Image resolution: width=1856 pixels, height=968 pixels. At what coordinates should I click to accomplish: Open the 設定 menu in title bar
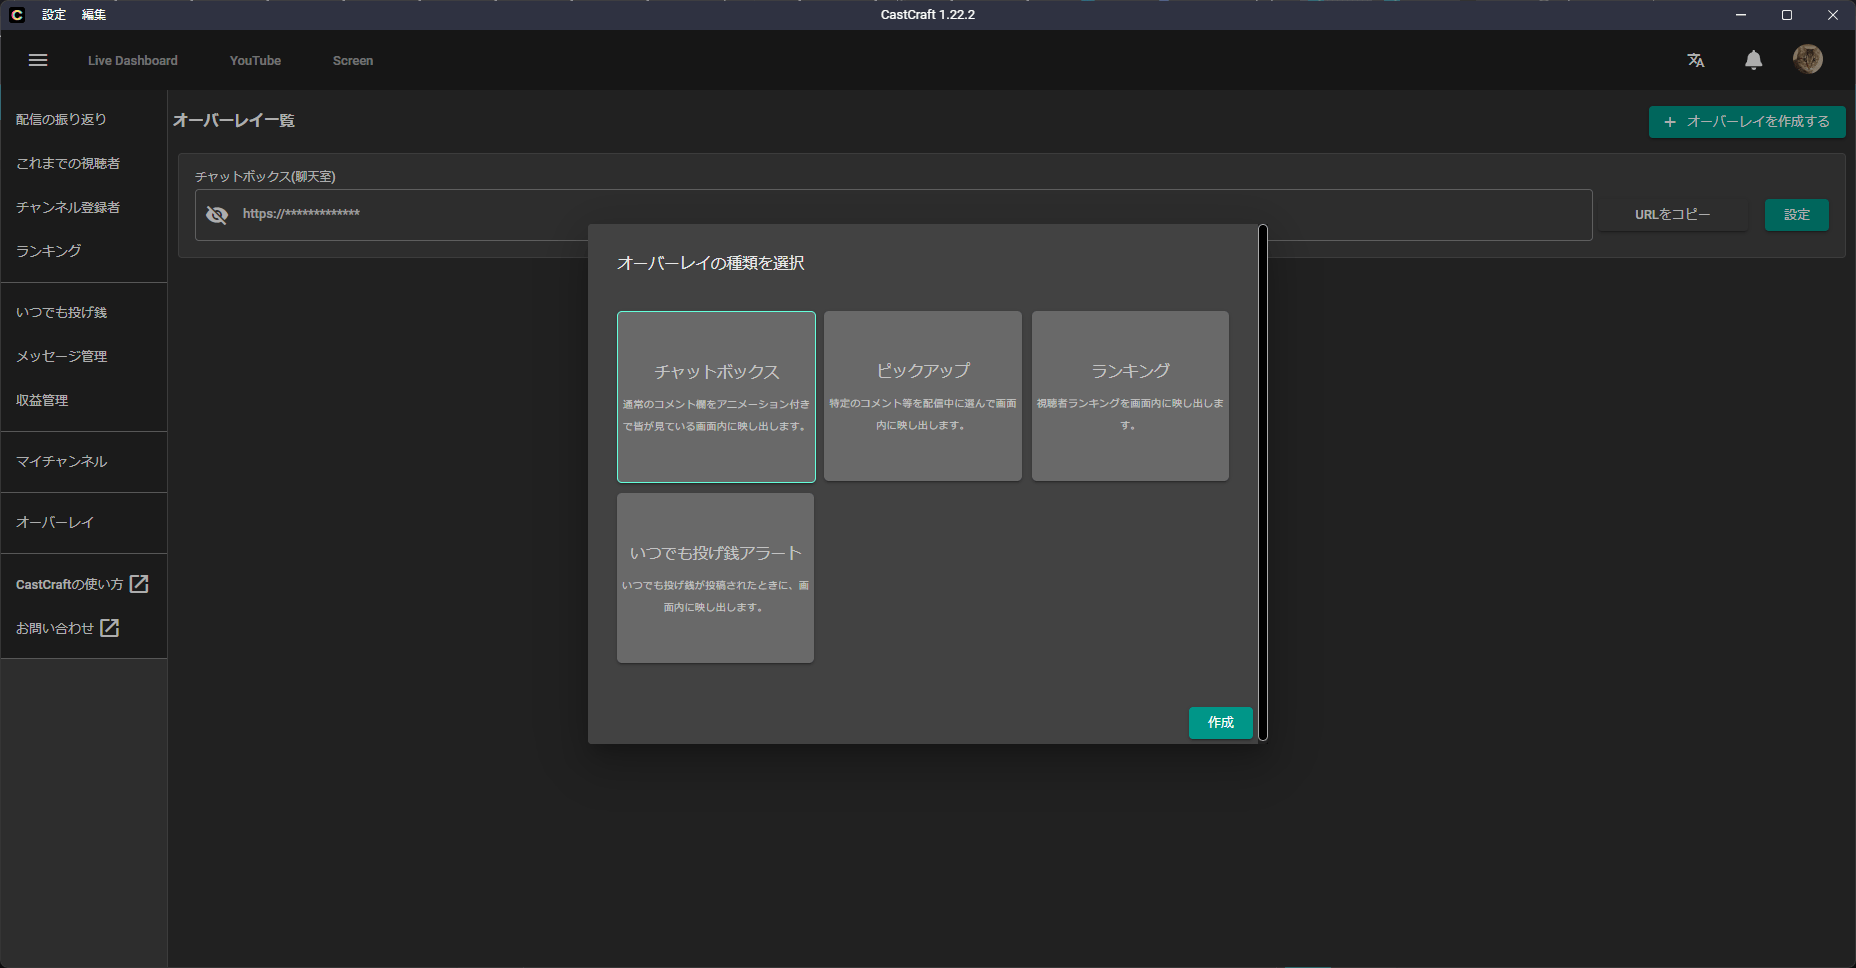[x=54, y=15]
